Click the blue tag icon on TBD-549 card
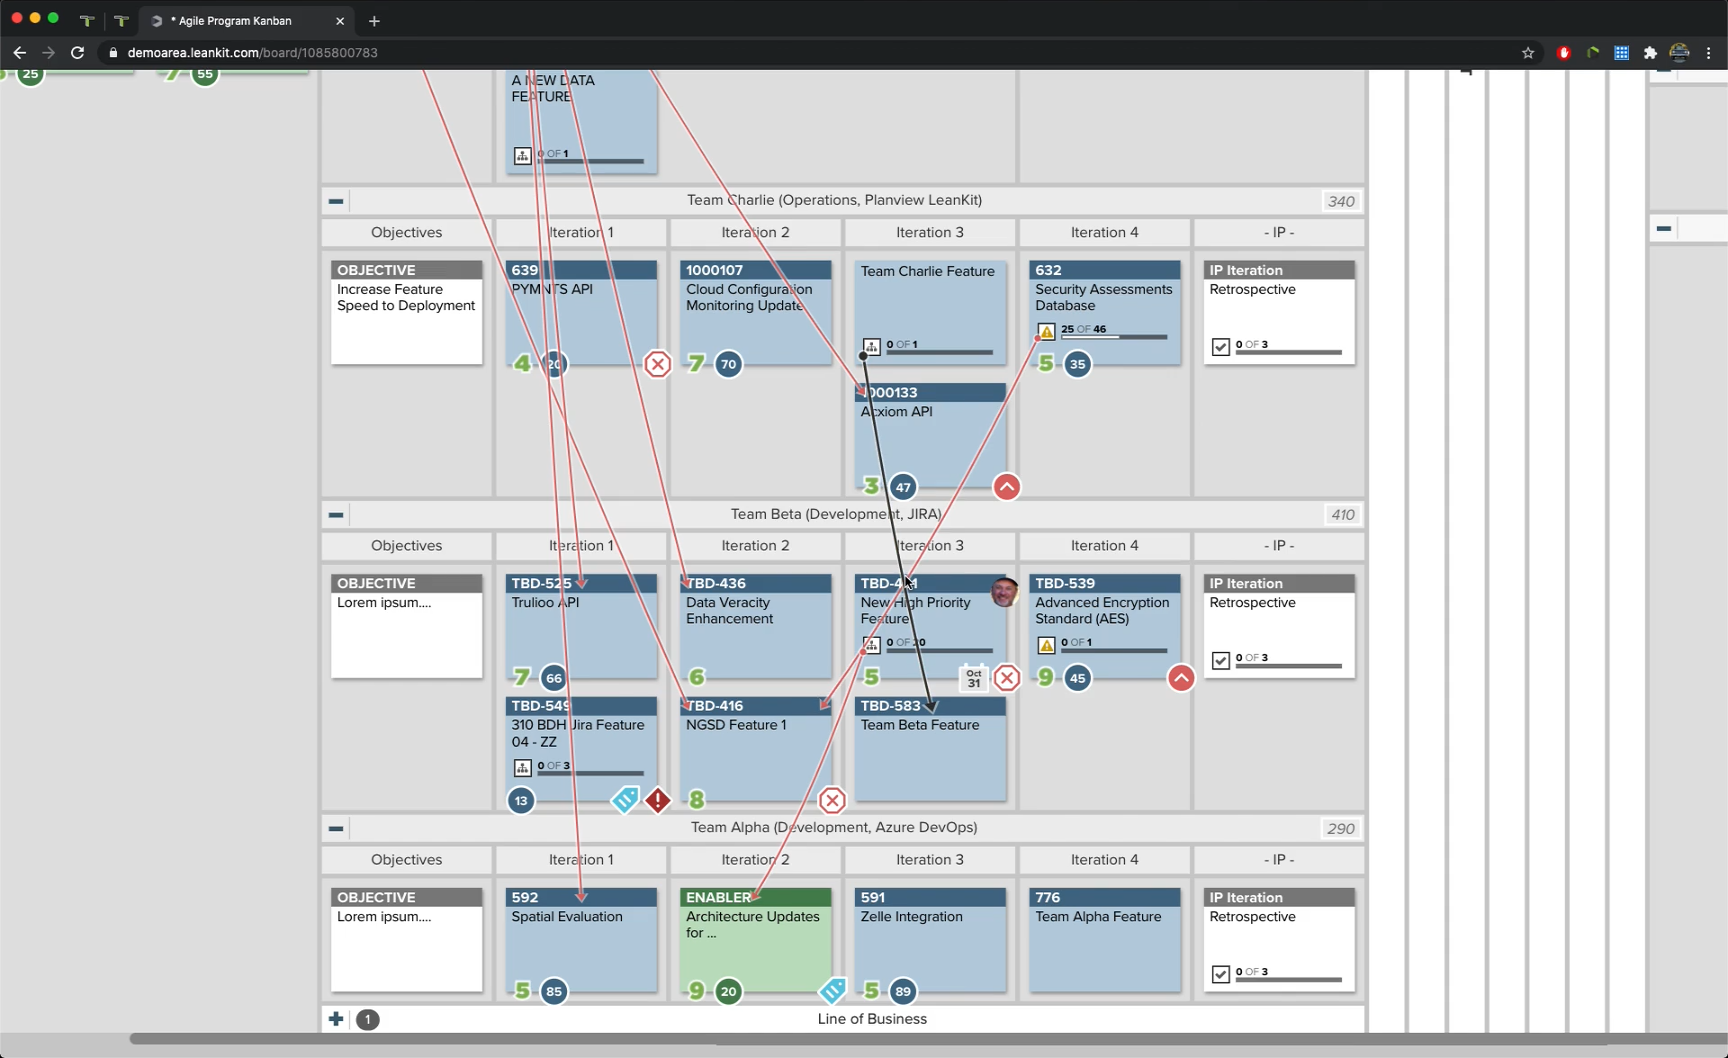 click(625, 799)
